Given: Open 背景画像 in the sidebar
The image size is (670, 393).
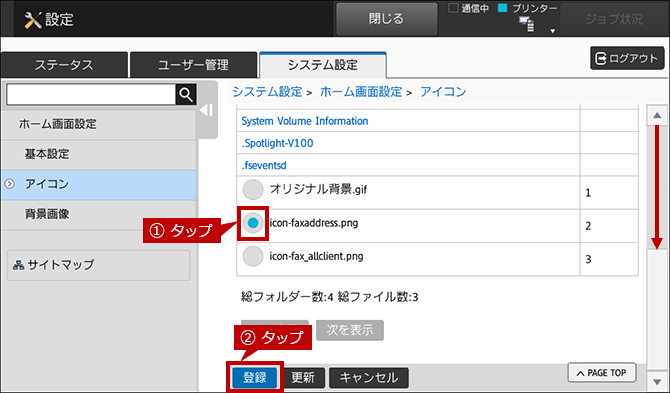Looking at the screenshot, I should 99,214.
